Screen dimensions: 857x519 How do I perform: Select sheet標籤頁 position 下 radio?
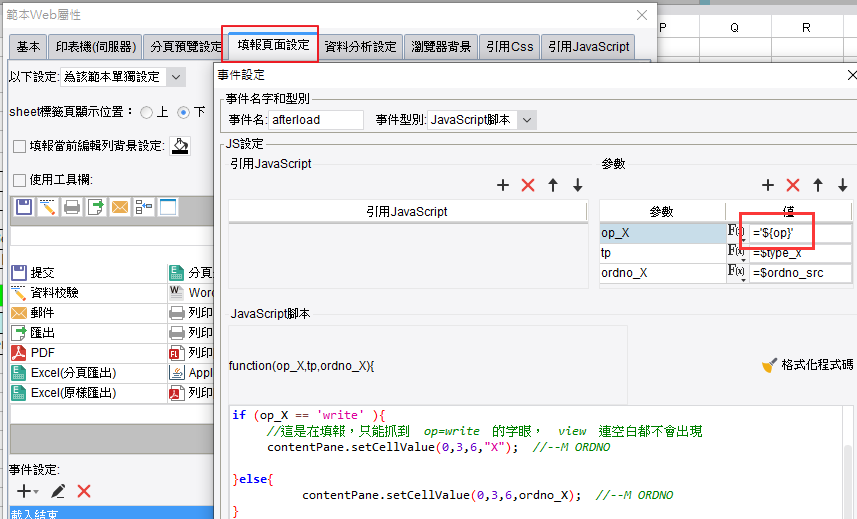point(184,113)
